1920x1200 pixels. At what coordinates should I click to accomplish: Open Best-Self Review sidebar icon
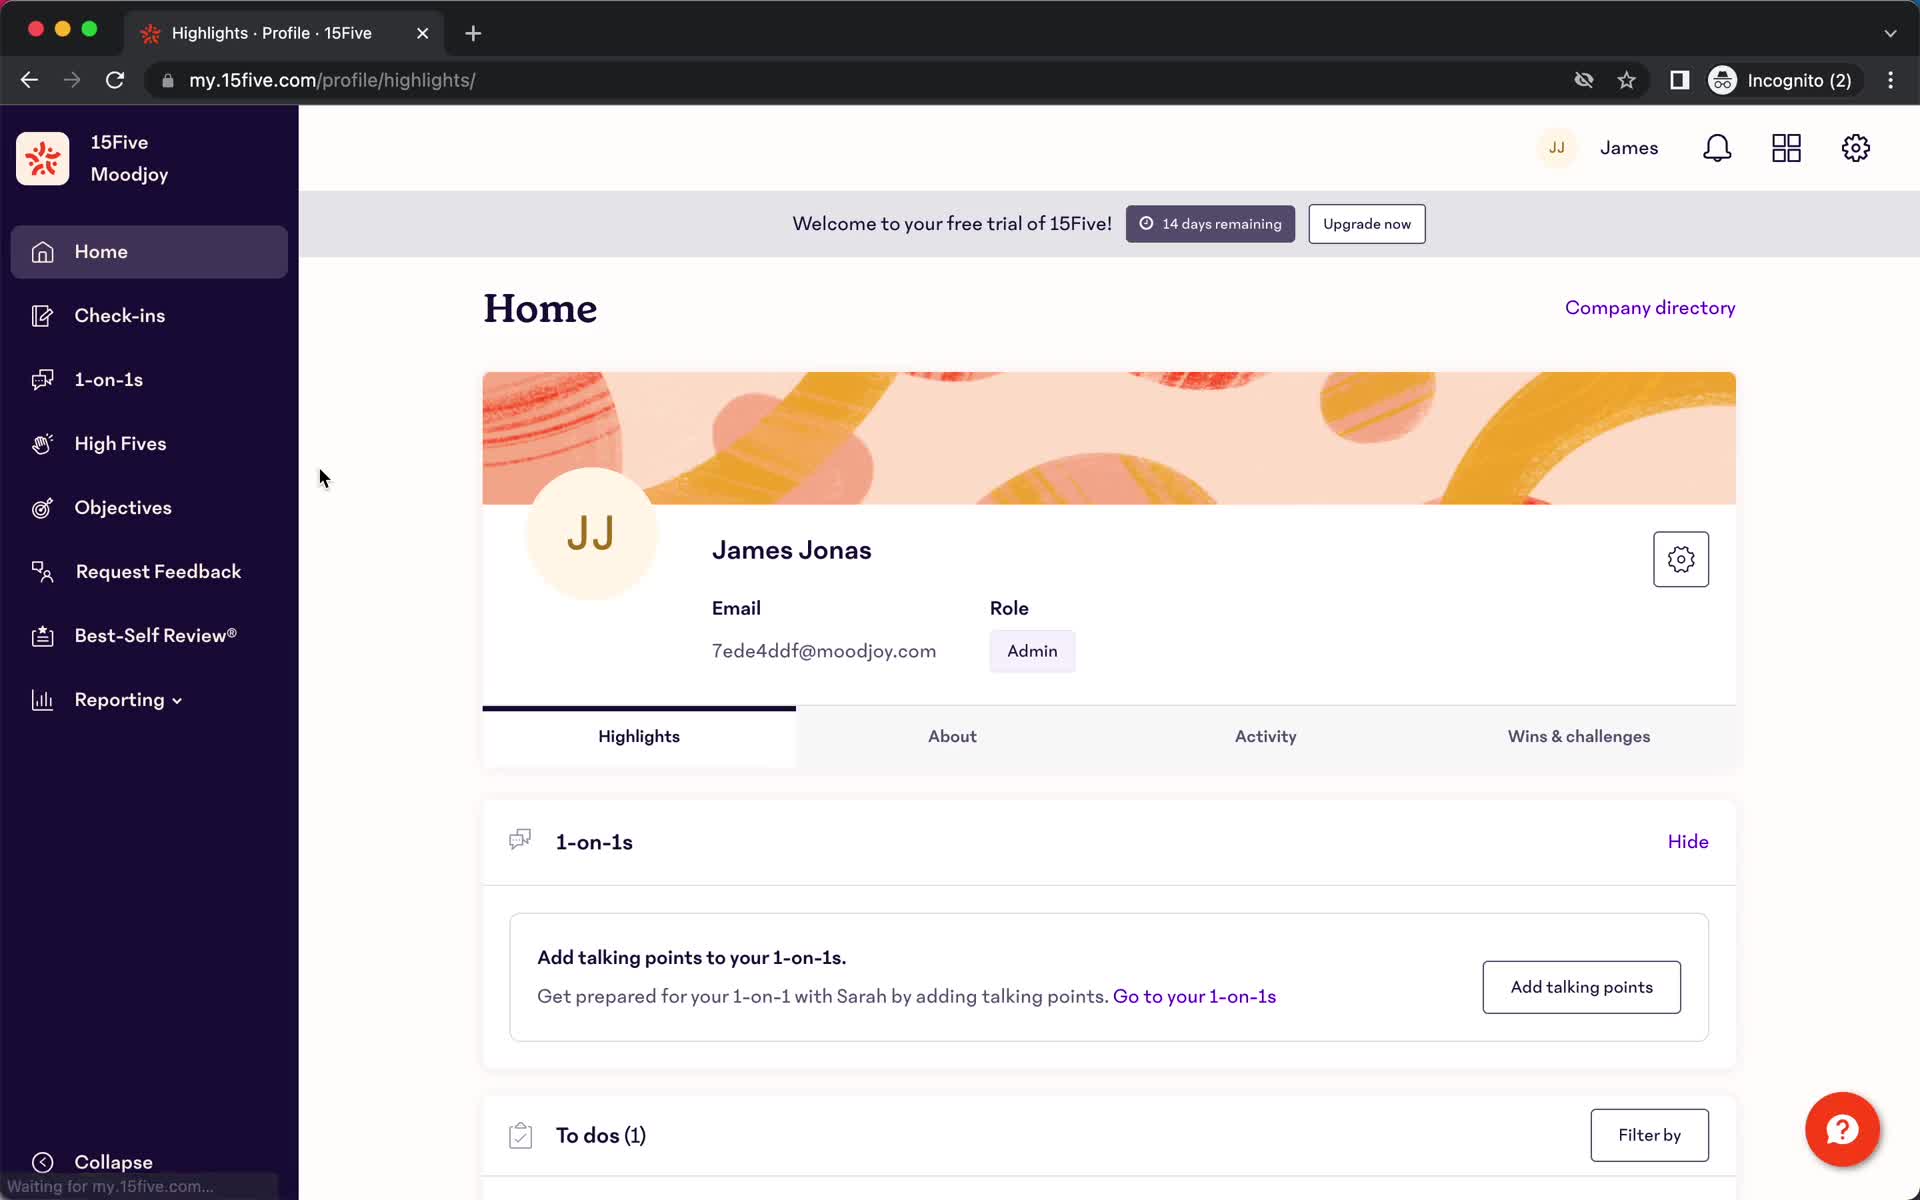pyautogui.click(x=41, y=635)
